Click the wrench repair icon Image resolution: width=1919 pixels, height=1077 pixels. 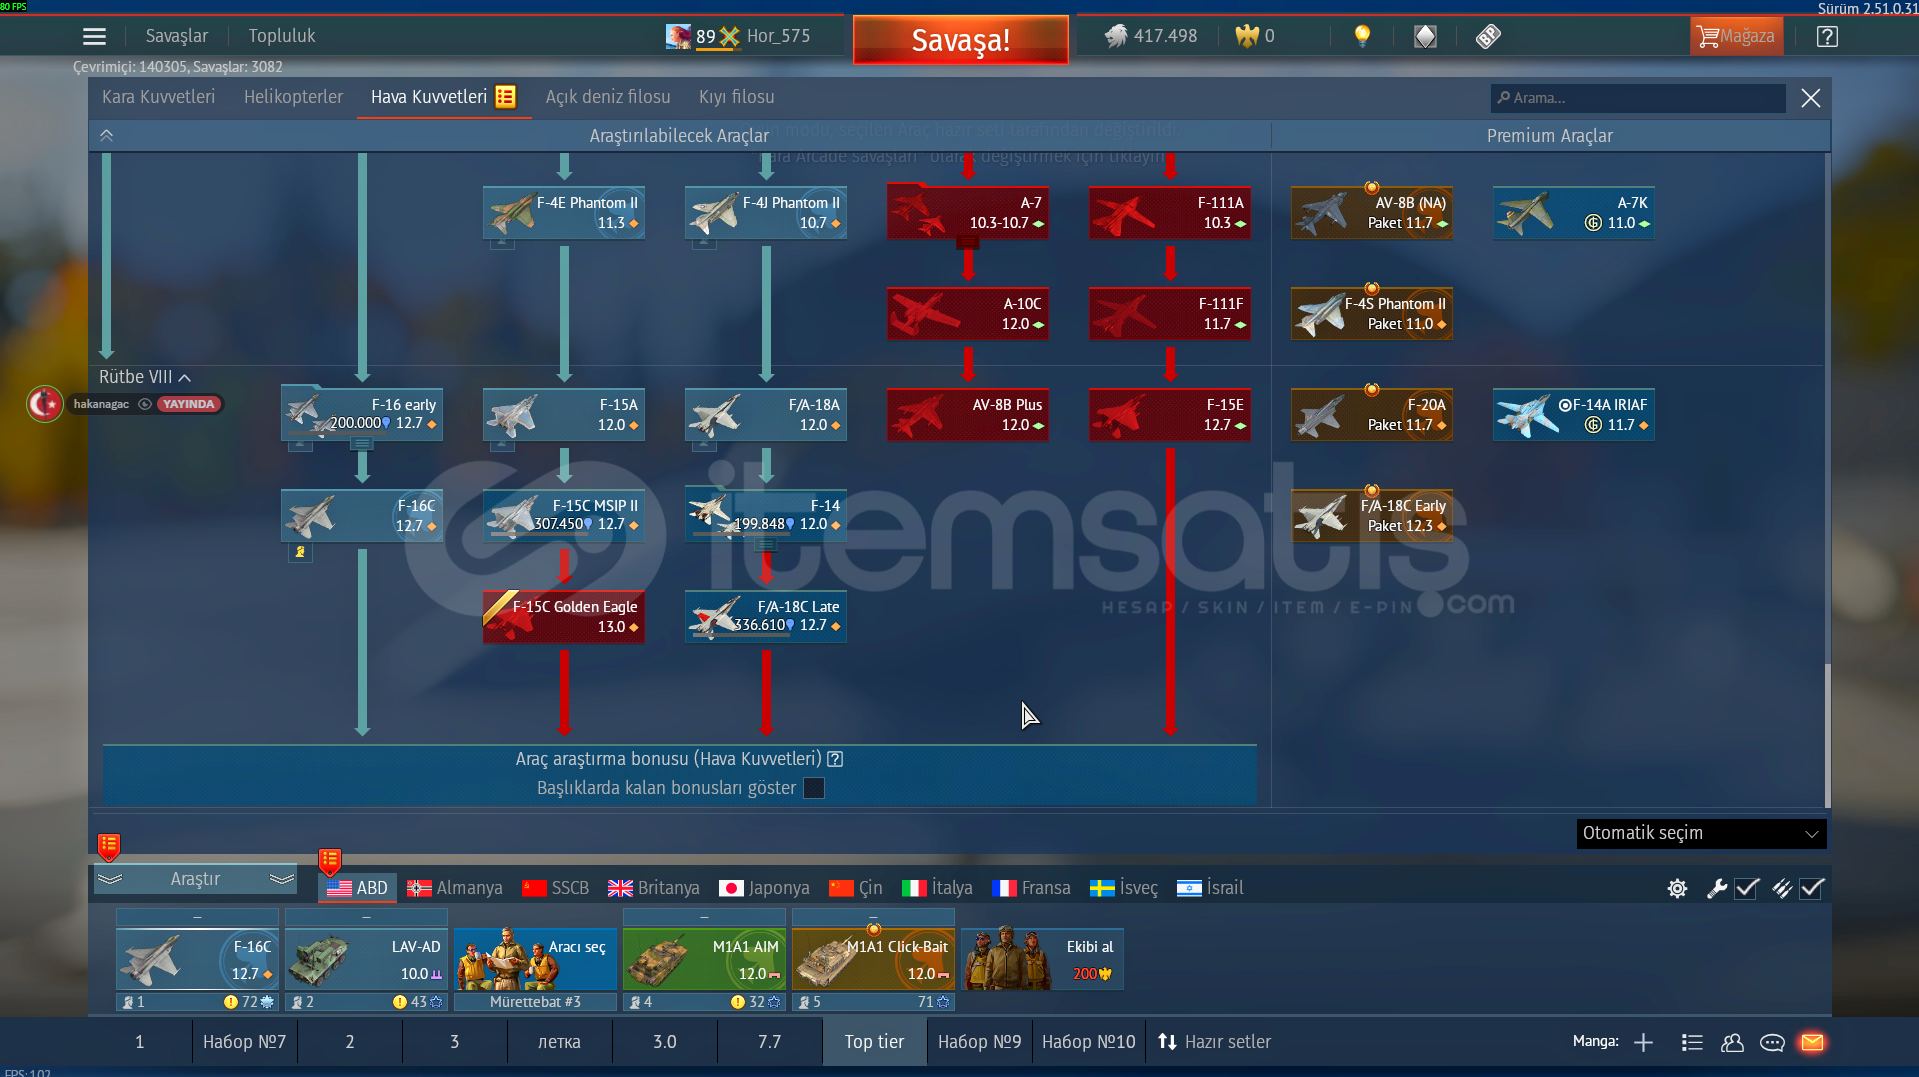point(1717,888)
